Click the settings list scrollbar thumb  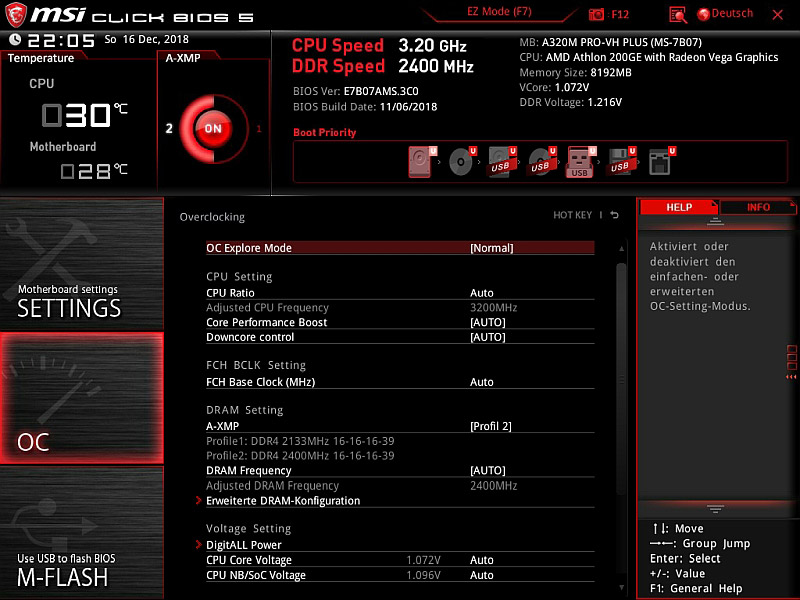pos(621,378)
